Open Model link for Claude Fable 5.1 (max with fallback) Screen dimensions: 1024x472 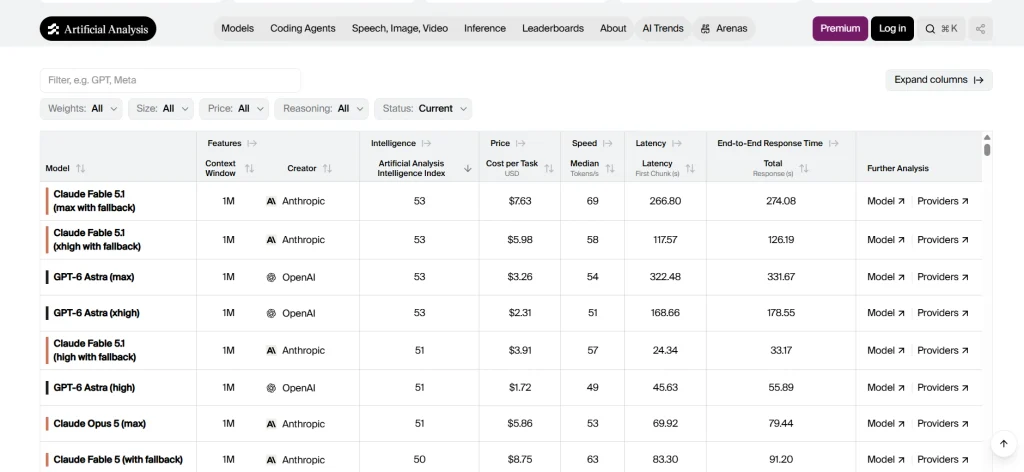pyautogui.click(x=886, y=201)
